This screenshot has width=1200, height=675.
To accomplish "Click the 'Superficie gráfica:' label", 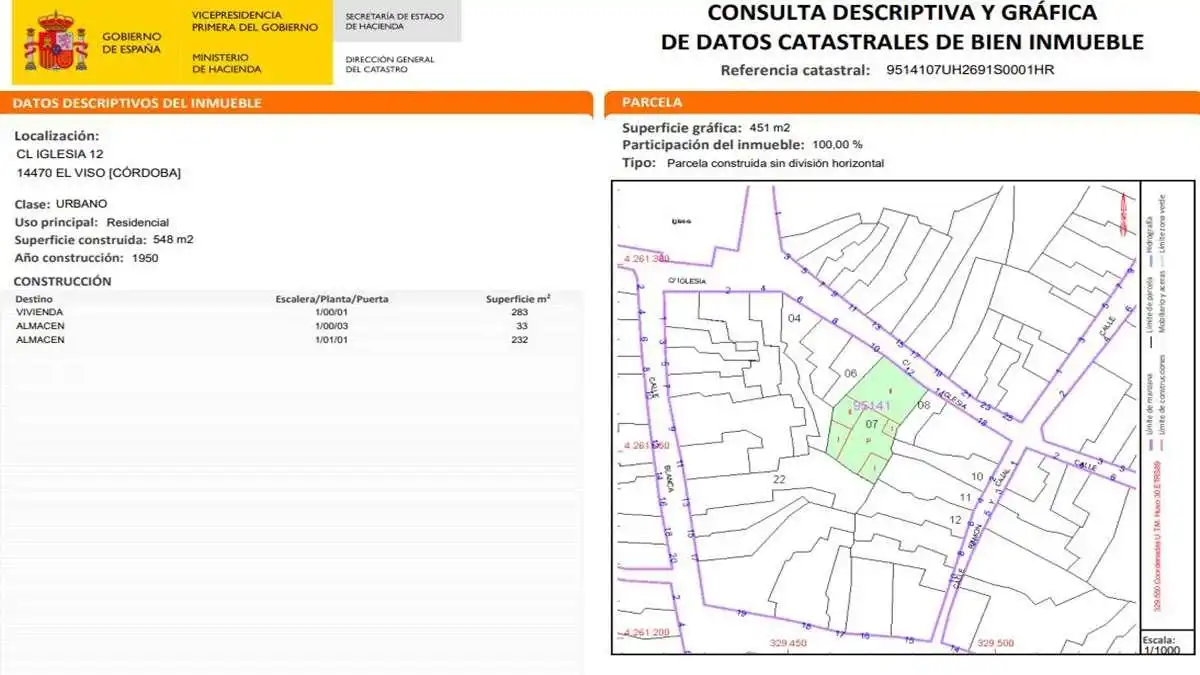I will pos(682,128).
